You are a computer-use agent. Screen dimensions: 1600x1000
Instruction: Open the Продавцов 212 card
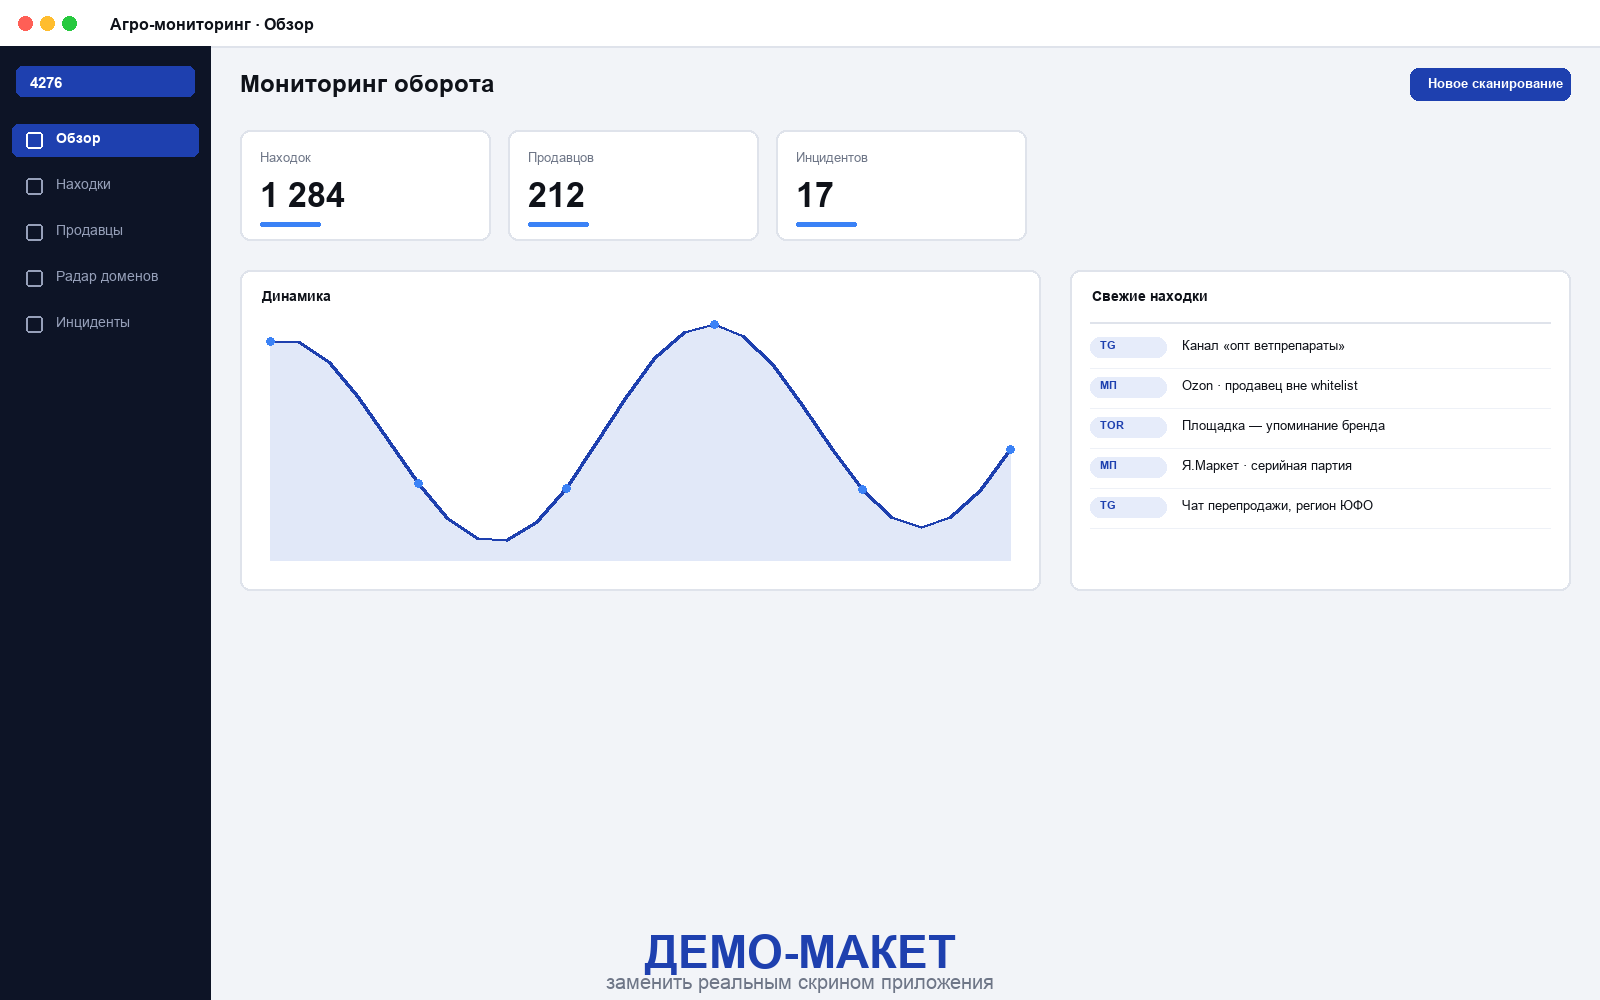[x=633, y=185]
